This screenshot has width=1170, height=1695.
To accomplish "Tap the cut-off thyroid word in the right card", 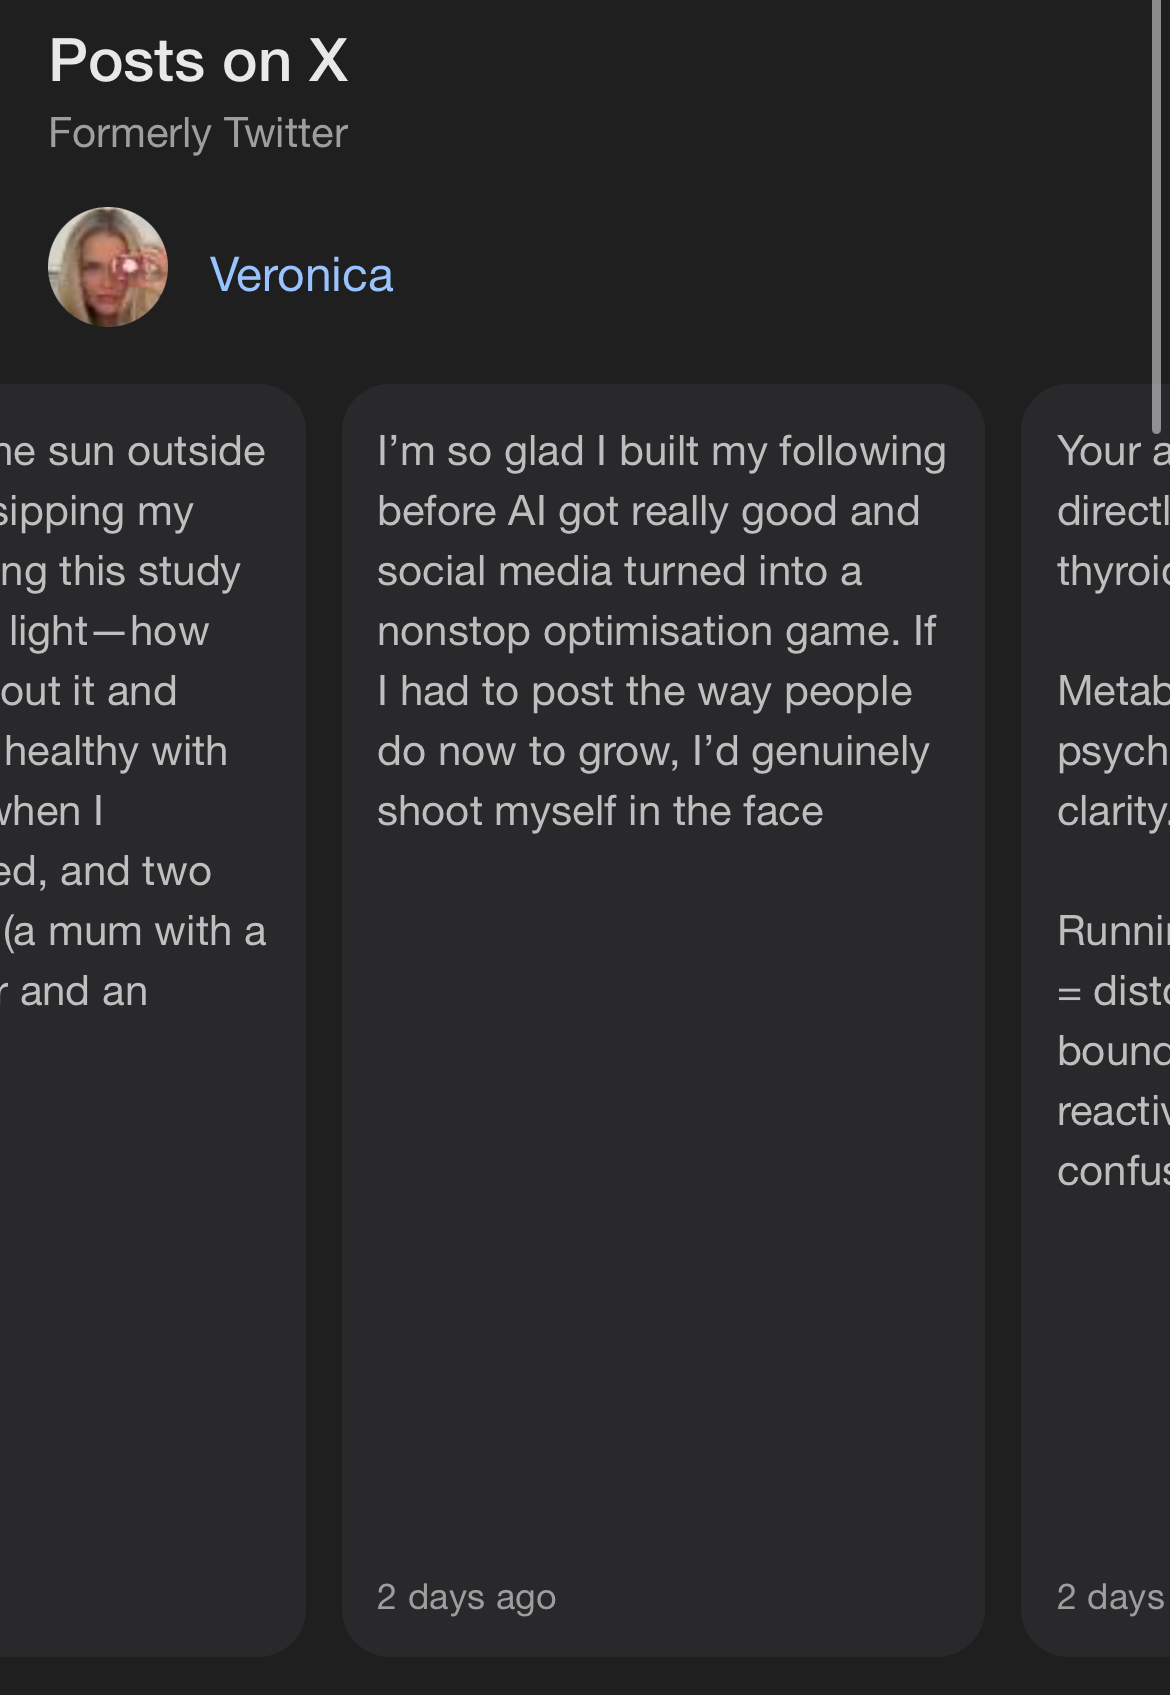I will (x=1113, y=571).
